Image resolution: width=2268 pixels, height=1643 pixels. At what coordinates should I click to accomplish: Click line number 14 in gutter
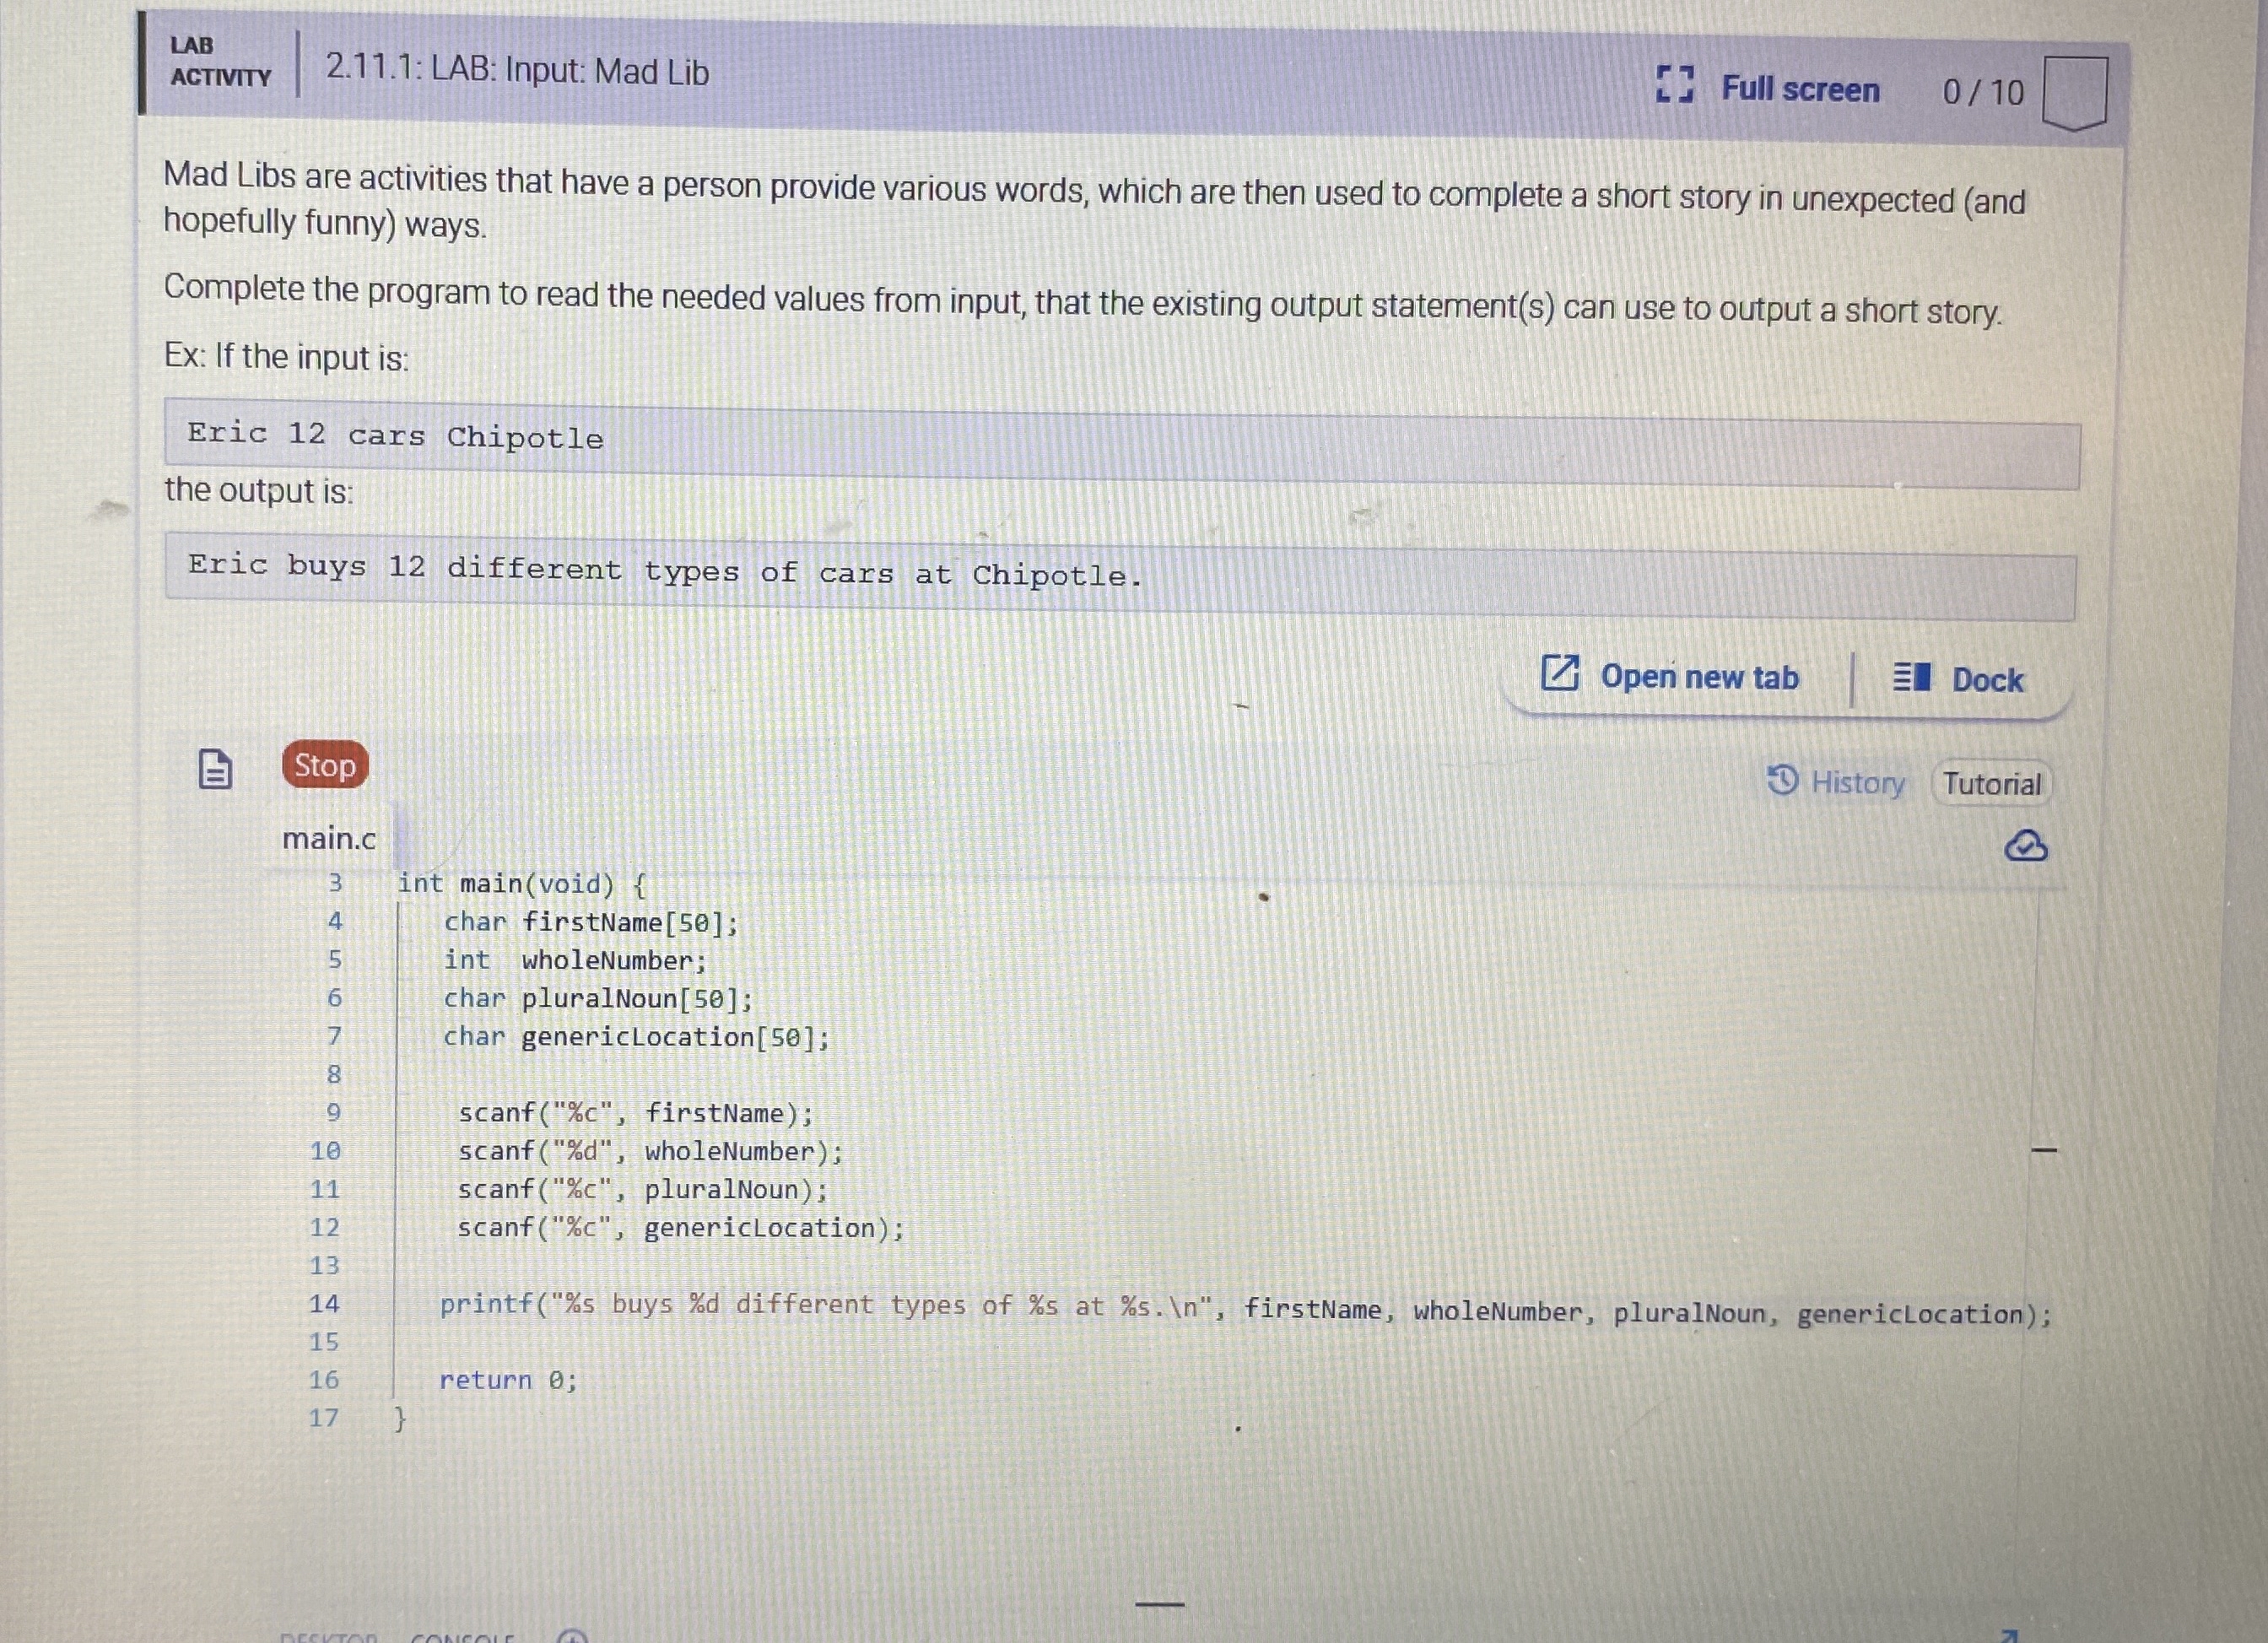pos(324,1303)
